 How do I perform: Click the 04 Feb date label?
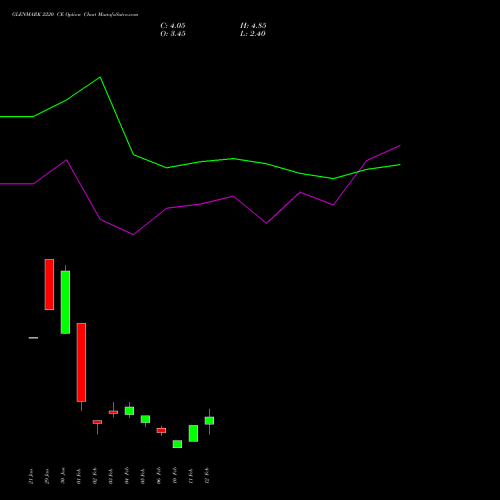pos(127,476)
